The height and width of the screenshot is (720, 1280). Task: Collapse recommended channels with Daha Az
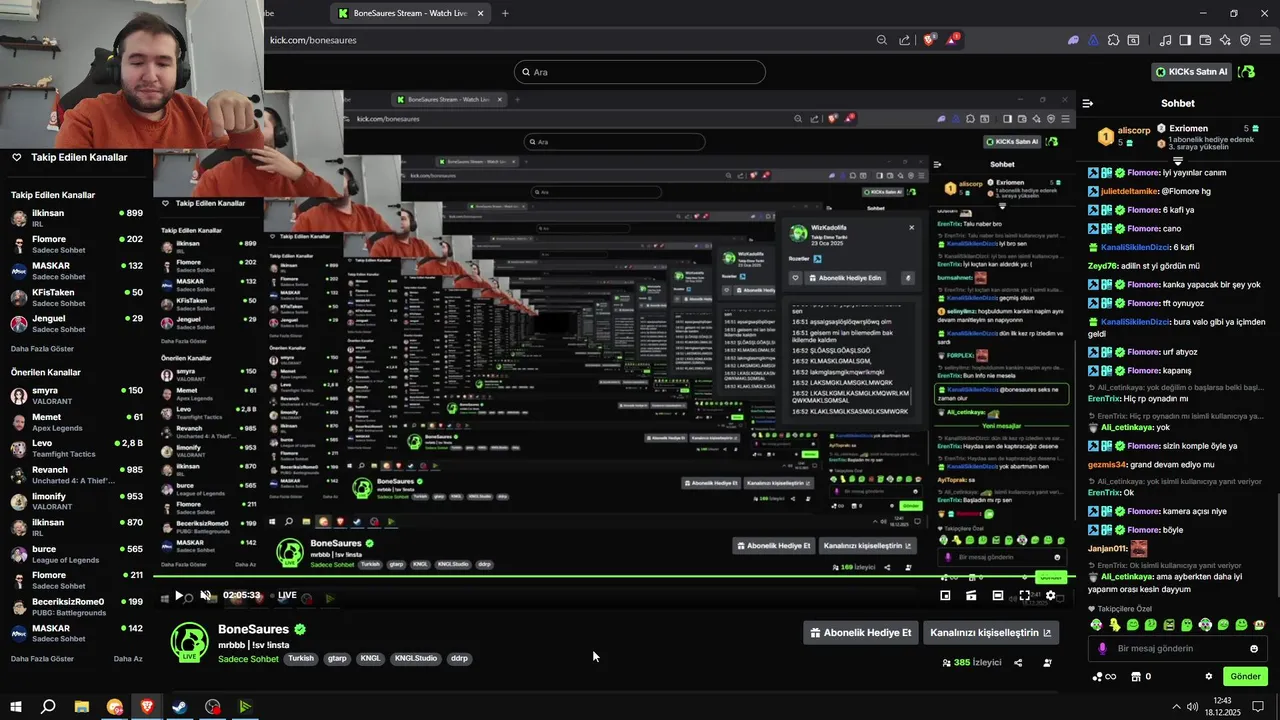coord(128,659)
